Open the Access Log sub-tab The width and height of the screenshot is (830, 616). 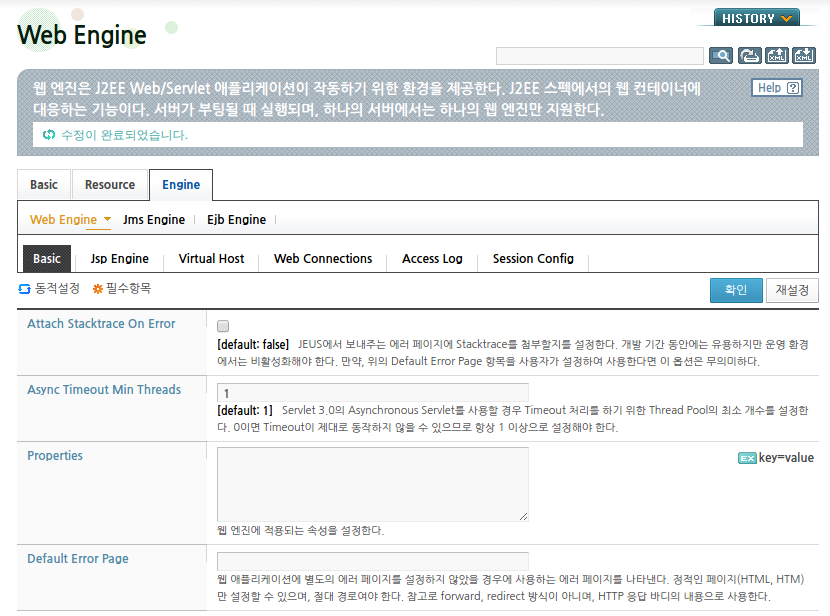point(432,259)
